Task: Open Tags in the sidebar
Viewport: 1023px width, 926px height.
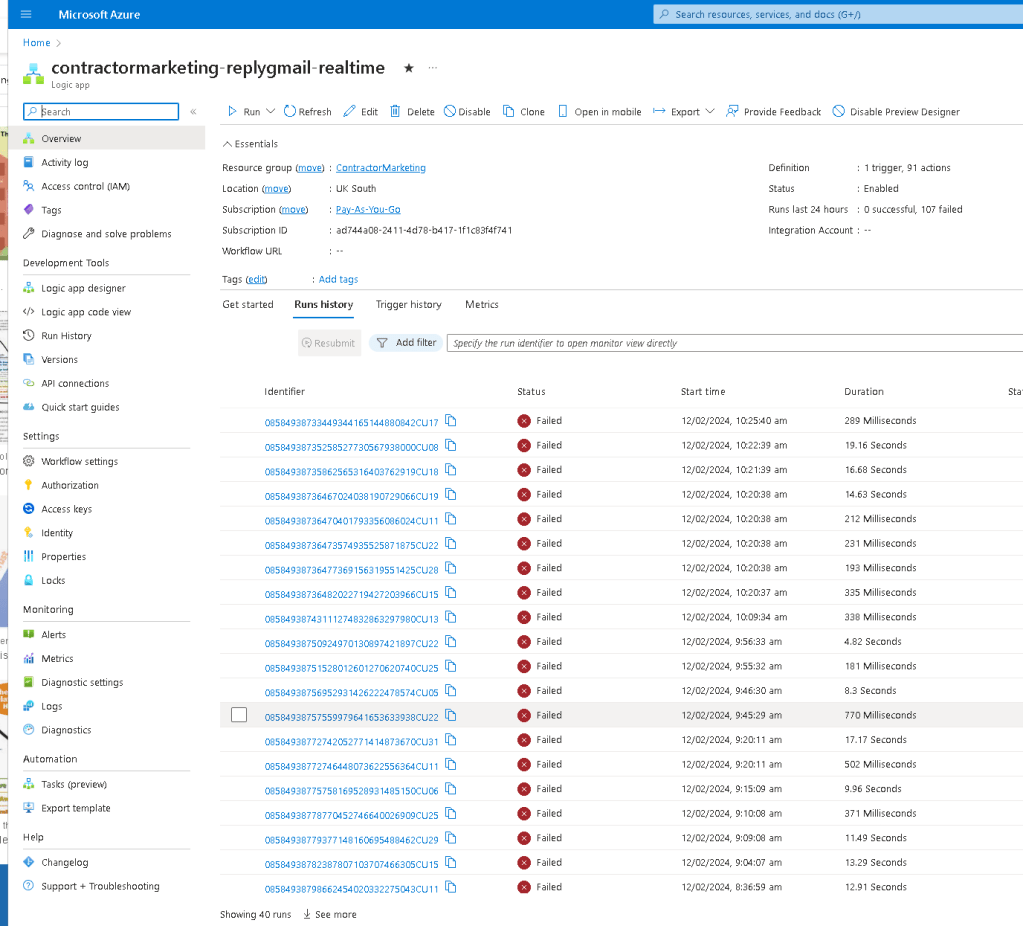Action: pos(51,210)
